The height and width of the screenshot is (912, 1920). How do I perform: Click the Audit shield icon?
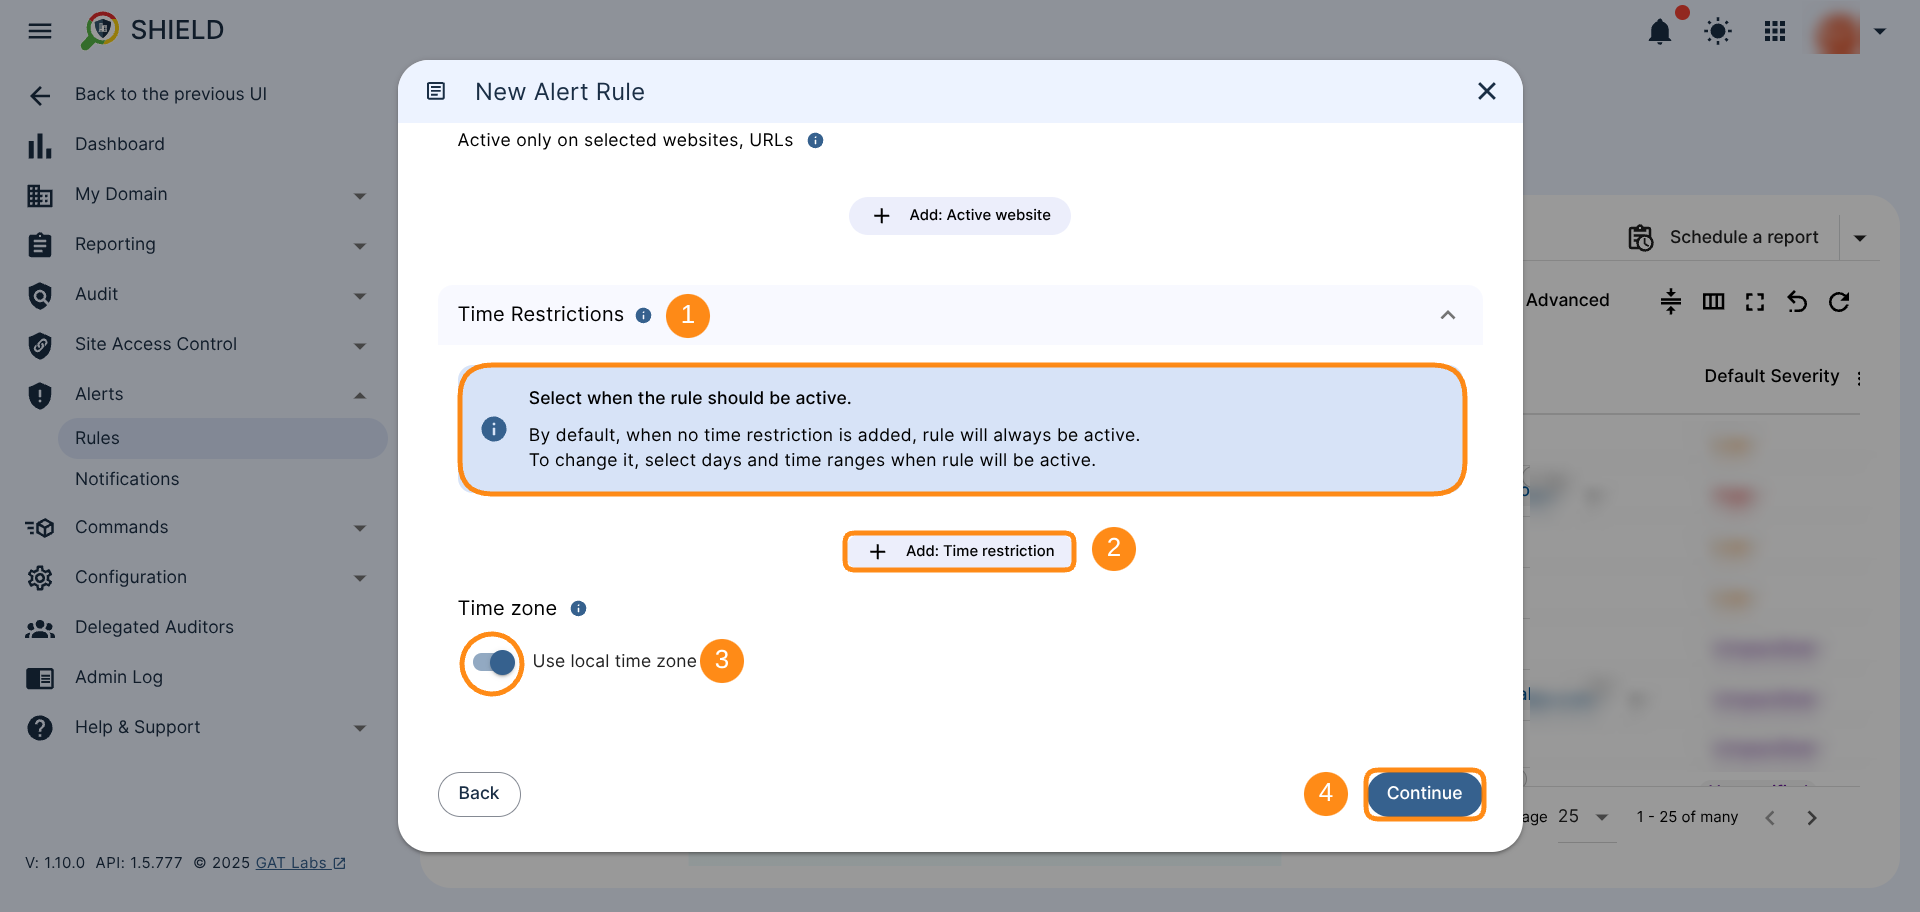[x=40, y=295]
